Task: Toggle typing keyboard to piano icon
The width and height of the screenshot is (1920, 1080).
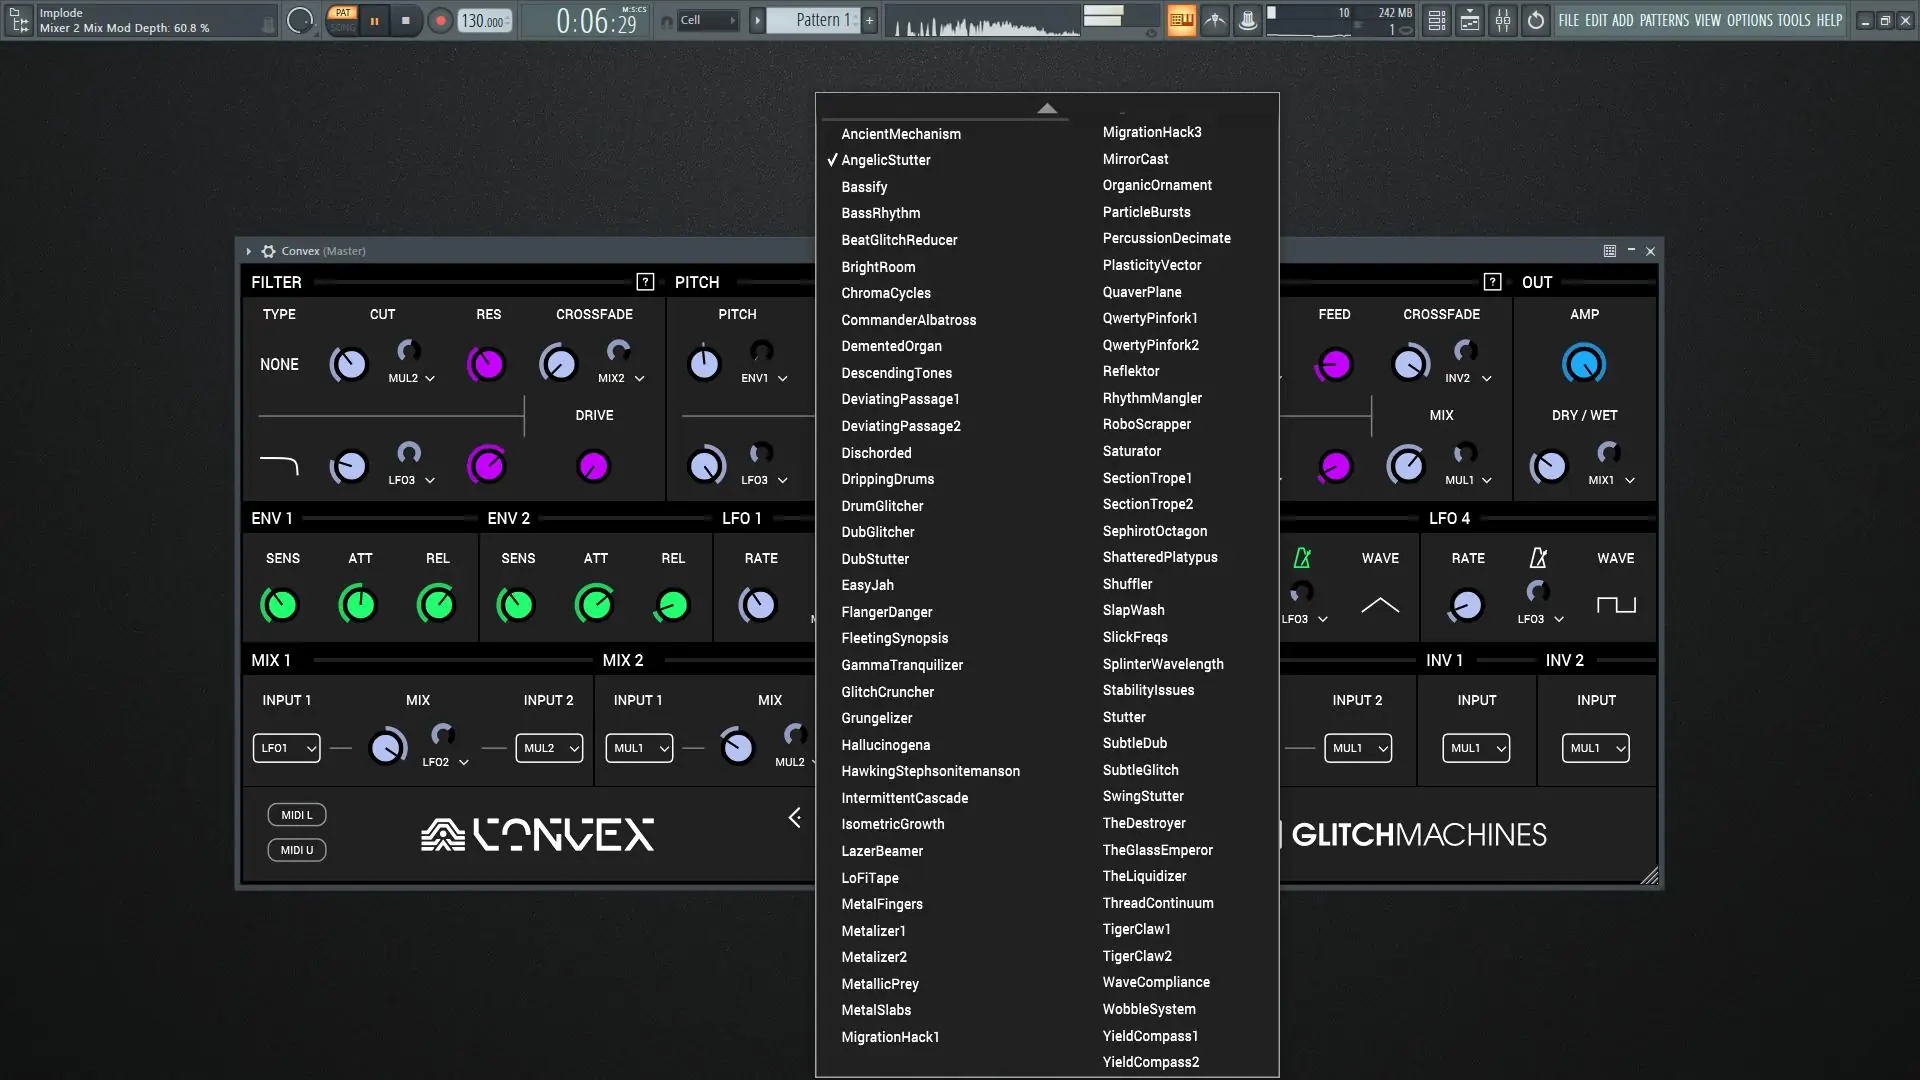Action: [x=1182, y=20]
